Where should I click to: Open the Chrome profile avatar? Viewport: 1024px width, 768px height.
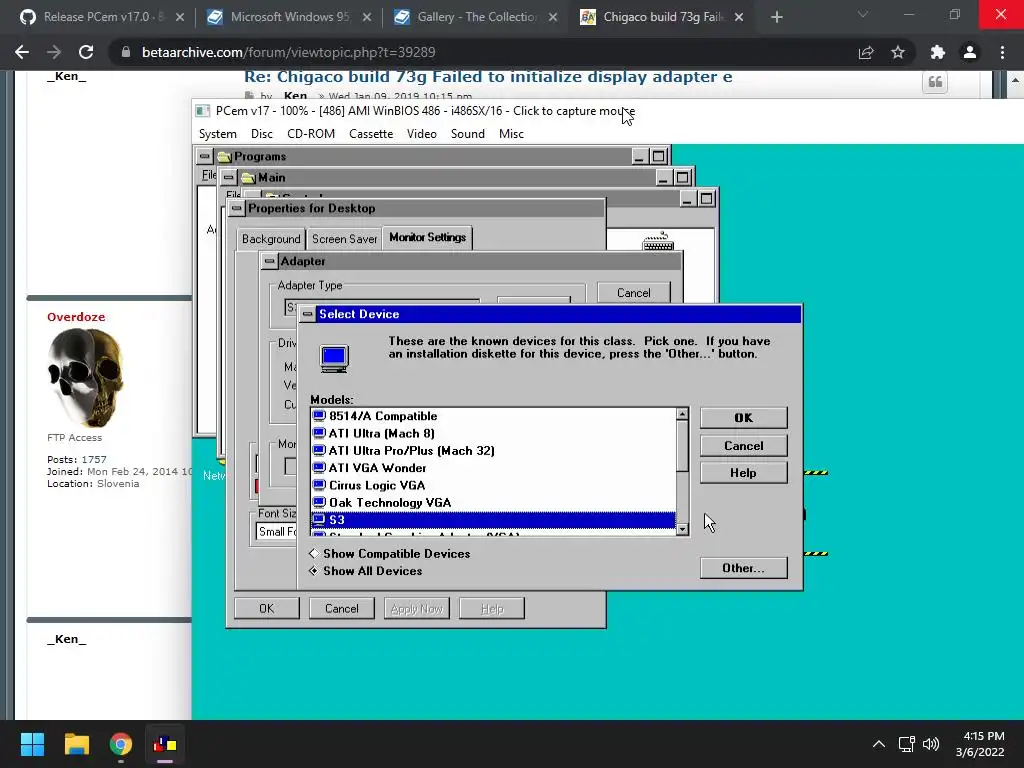970,52
